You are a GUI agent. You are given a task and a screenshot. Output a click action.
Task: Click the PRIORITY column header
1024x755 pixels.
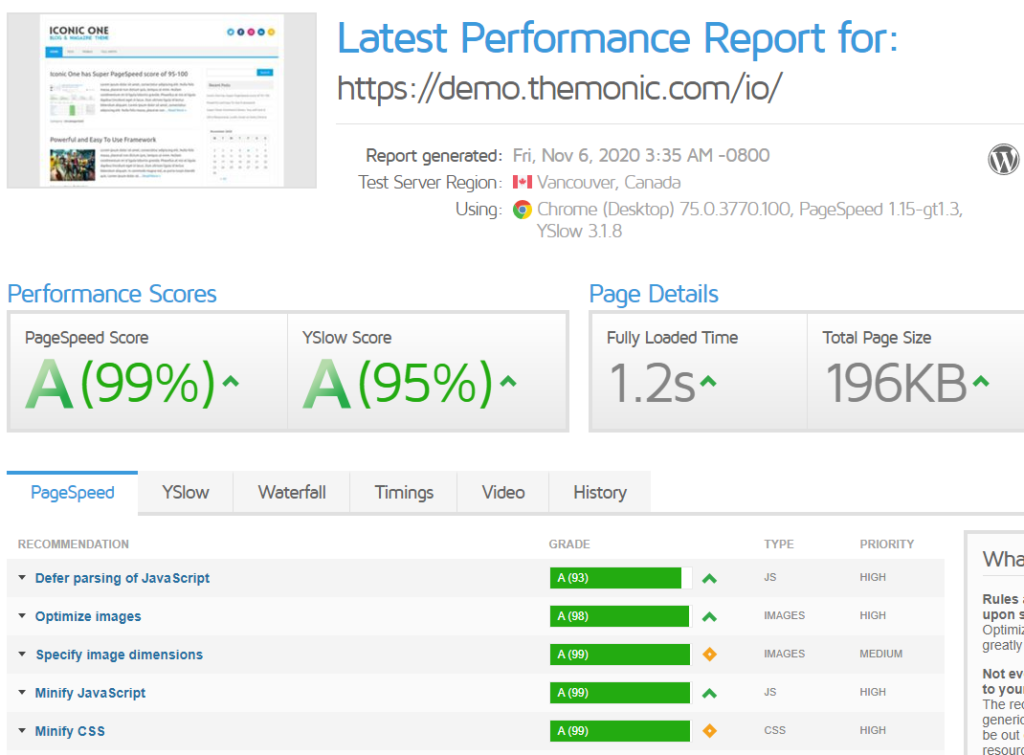[887, 544]
